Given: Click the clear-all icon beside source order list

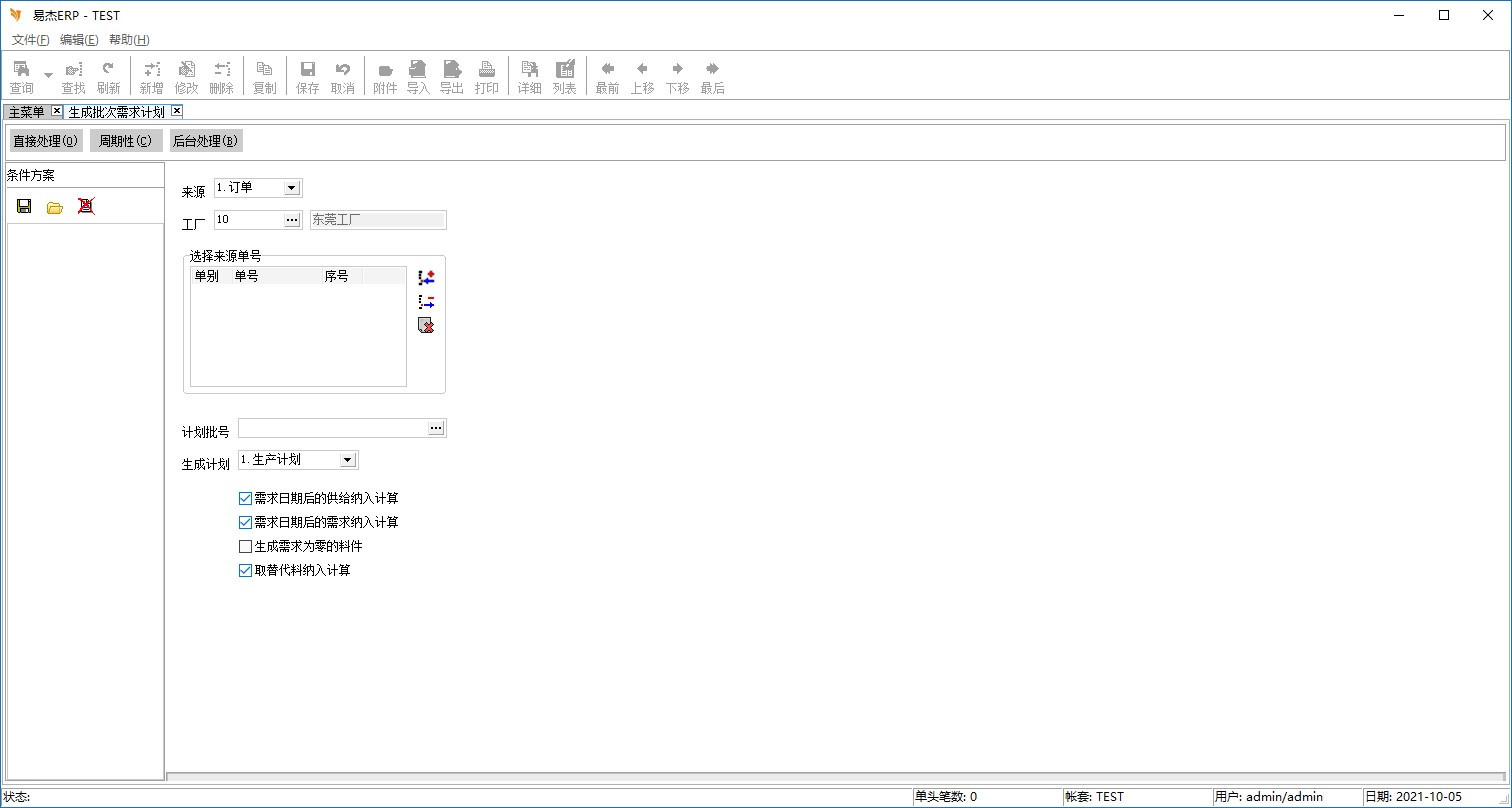Looking at the screenshot, I should [426, 326].
